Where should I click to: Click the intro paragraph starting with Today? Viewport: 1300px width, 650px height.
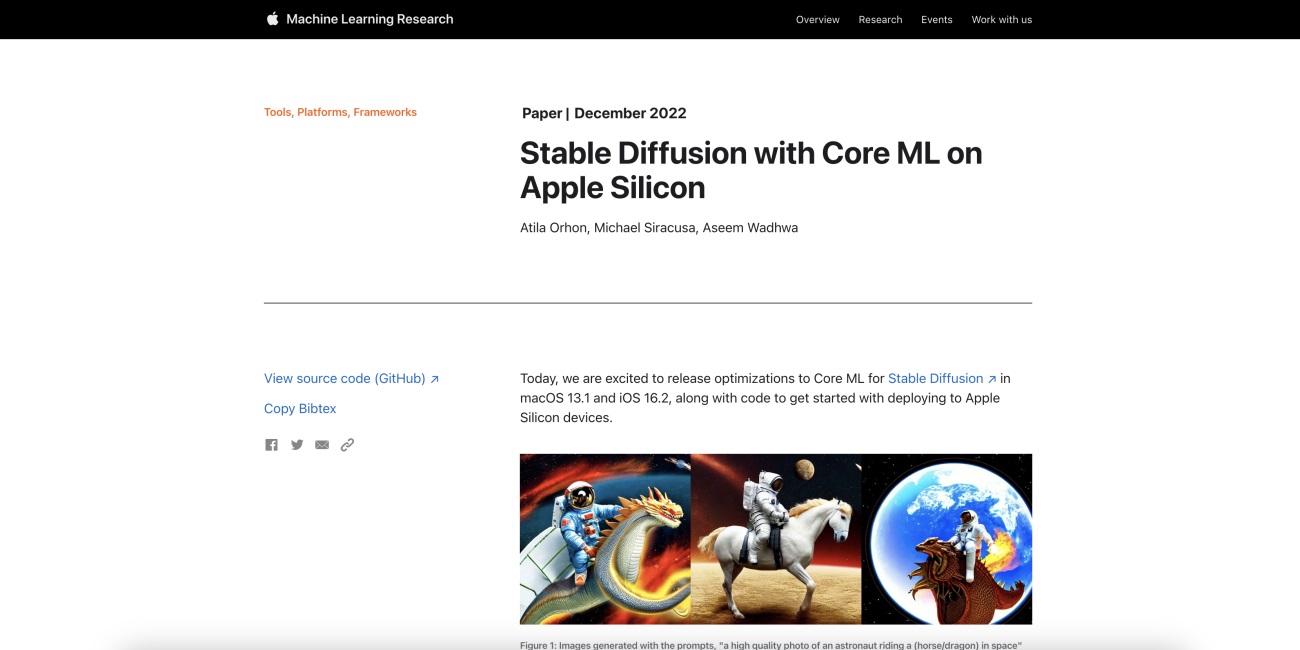766,398
